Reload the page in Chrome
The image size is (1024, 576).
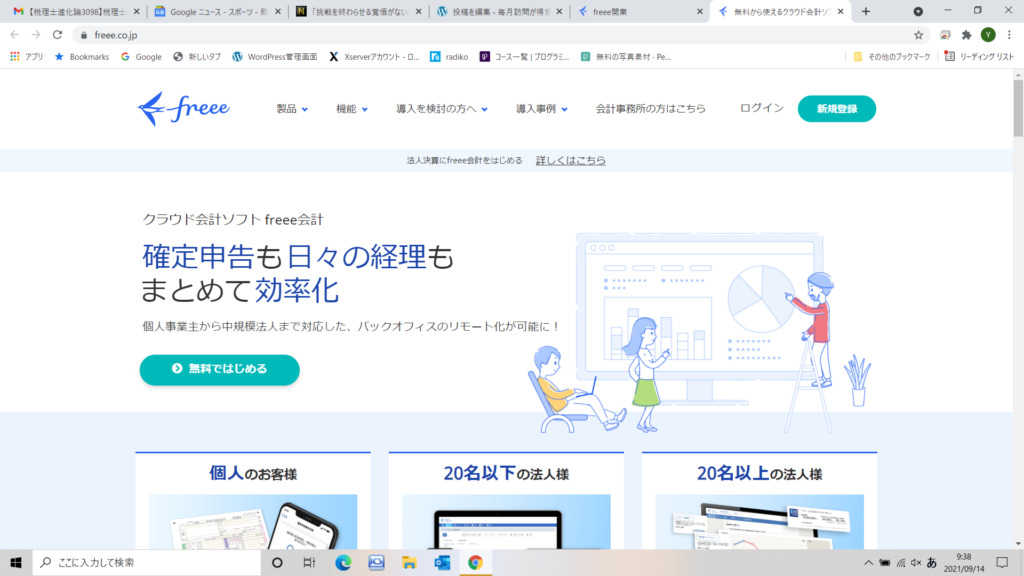pyautogui.click(x=57, y=34)
